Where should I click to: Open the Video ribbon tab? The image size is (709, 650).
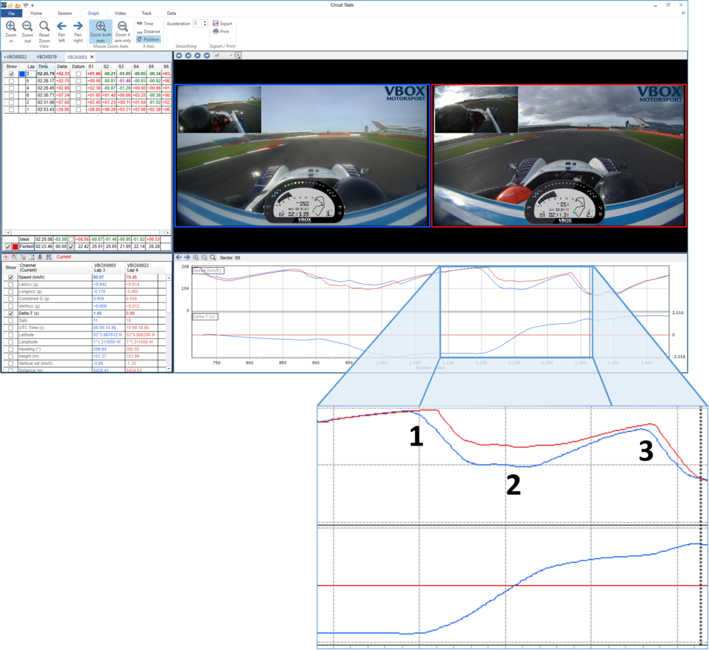[120, 13]
